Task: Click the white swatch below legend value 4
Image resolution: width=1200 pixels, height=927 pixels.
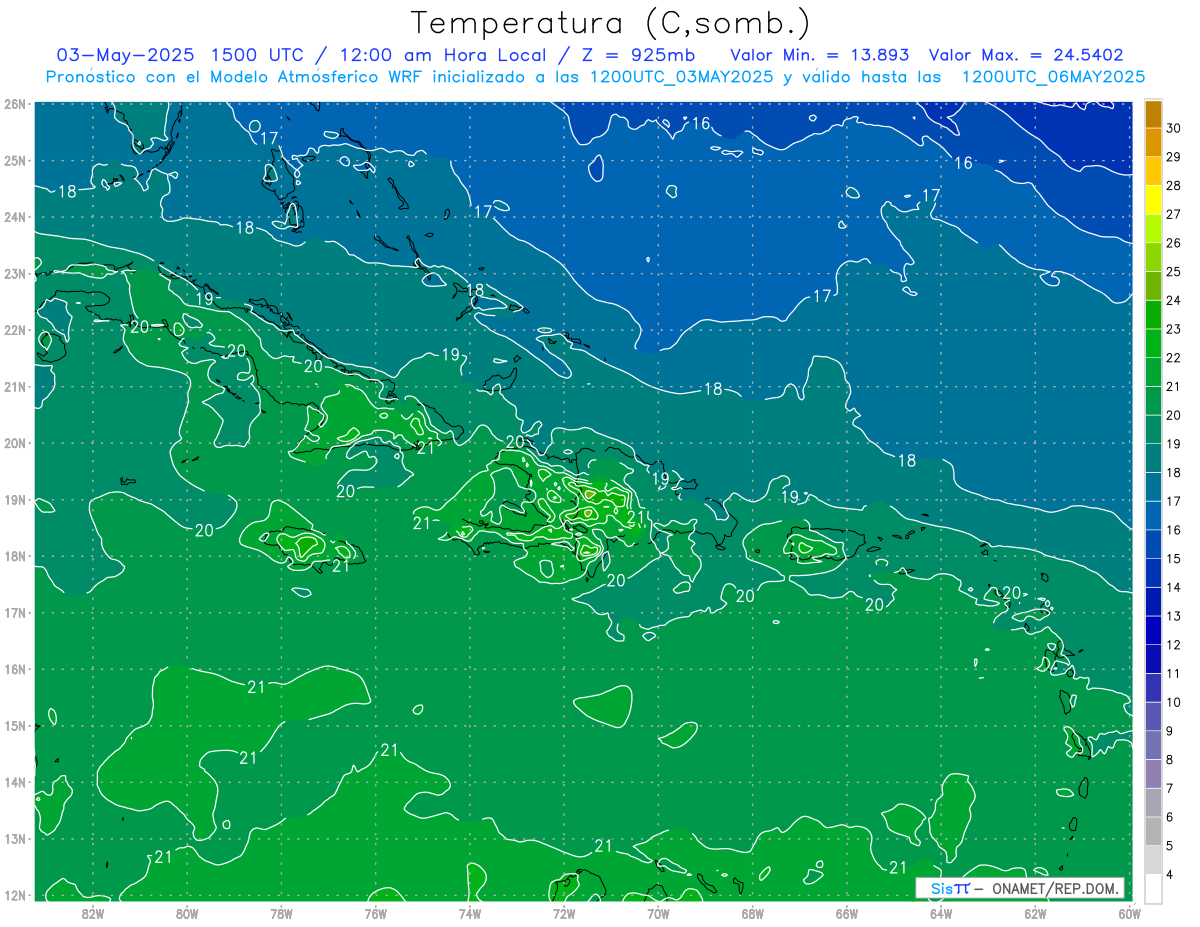Action: [1153, 889]
